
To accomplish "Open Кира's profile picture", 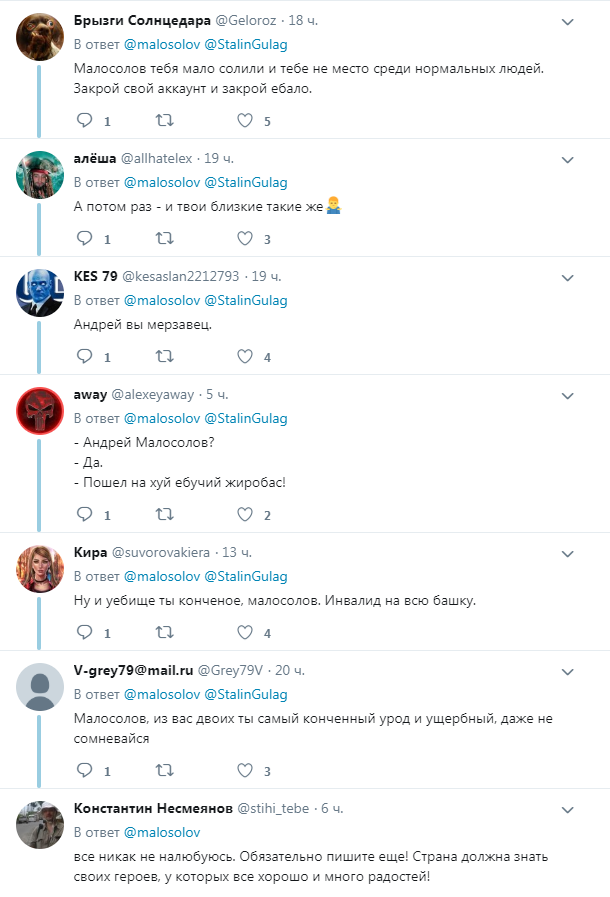I will [x=41, y=569].
